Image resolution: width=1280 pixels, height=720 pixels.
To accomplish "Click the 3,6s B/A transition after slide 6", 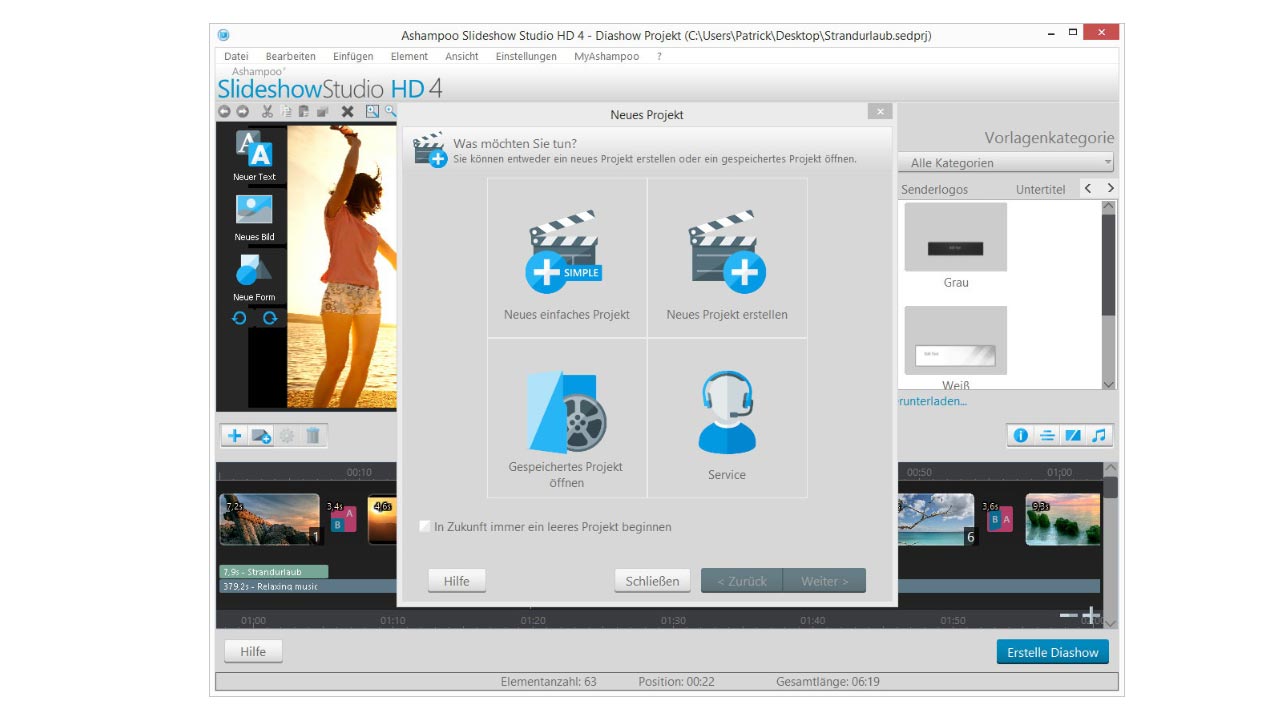I will [x=999, y=519].
